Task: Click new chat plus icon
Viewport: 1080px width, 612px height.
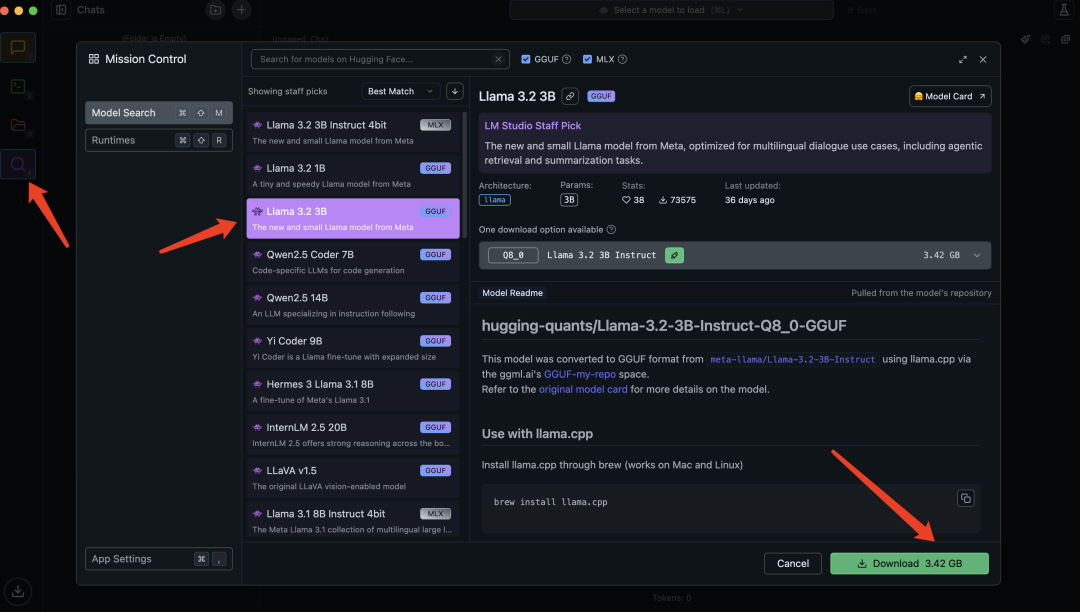Action: click(241, 10)
